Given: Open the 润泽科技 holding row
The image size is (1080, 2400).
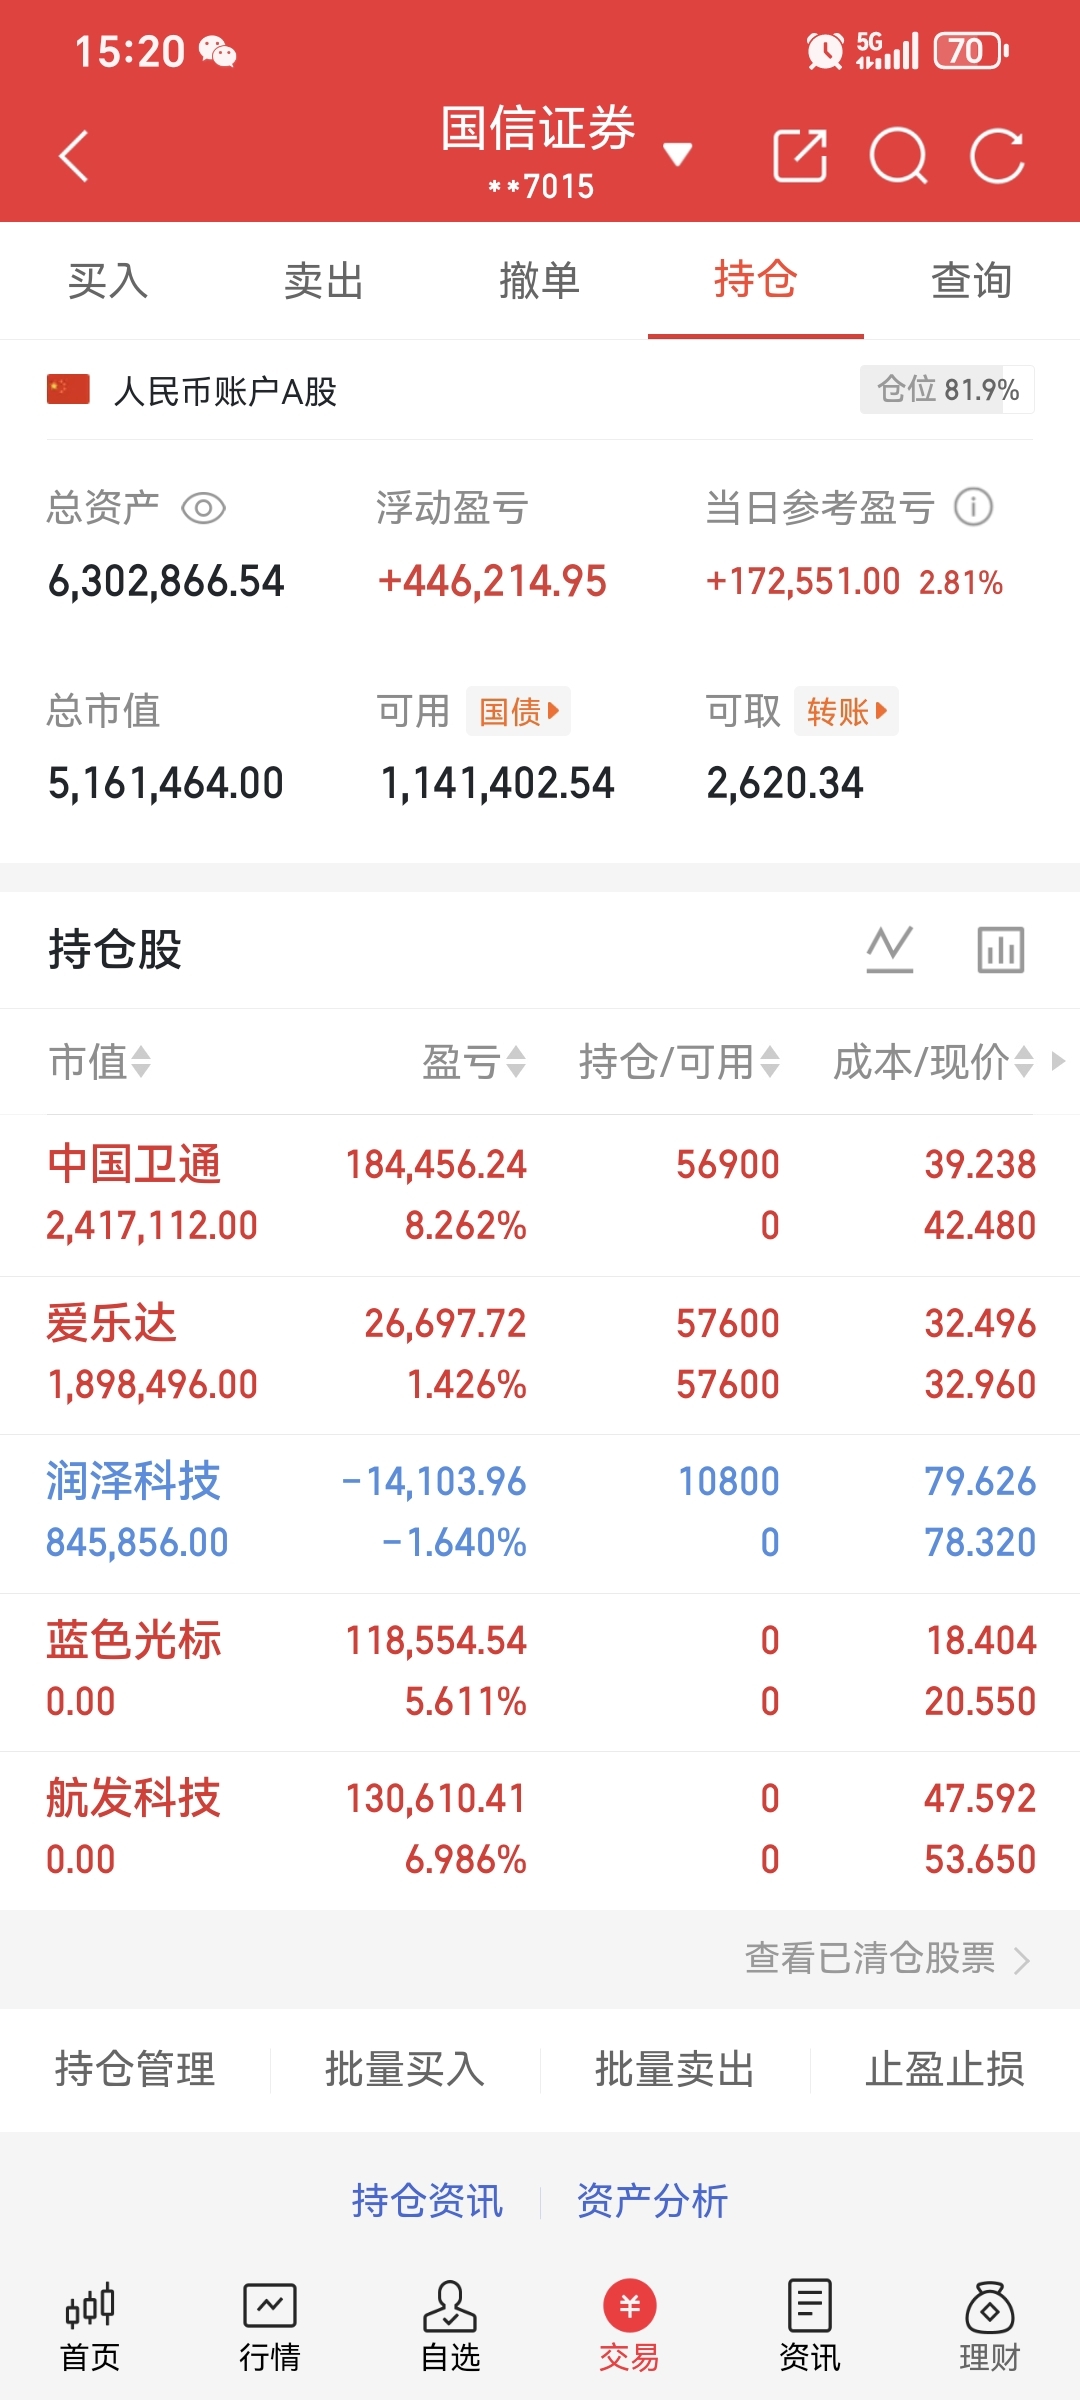Looking at the screenshot, I should tap(540, 1513).
